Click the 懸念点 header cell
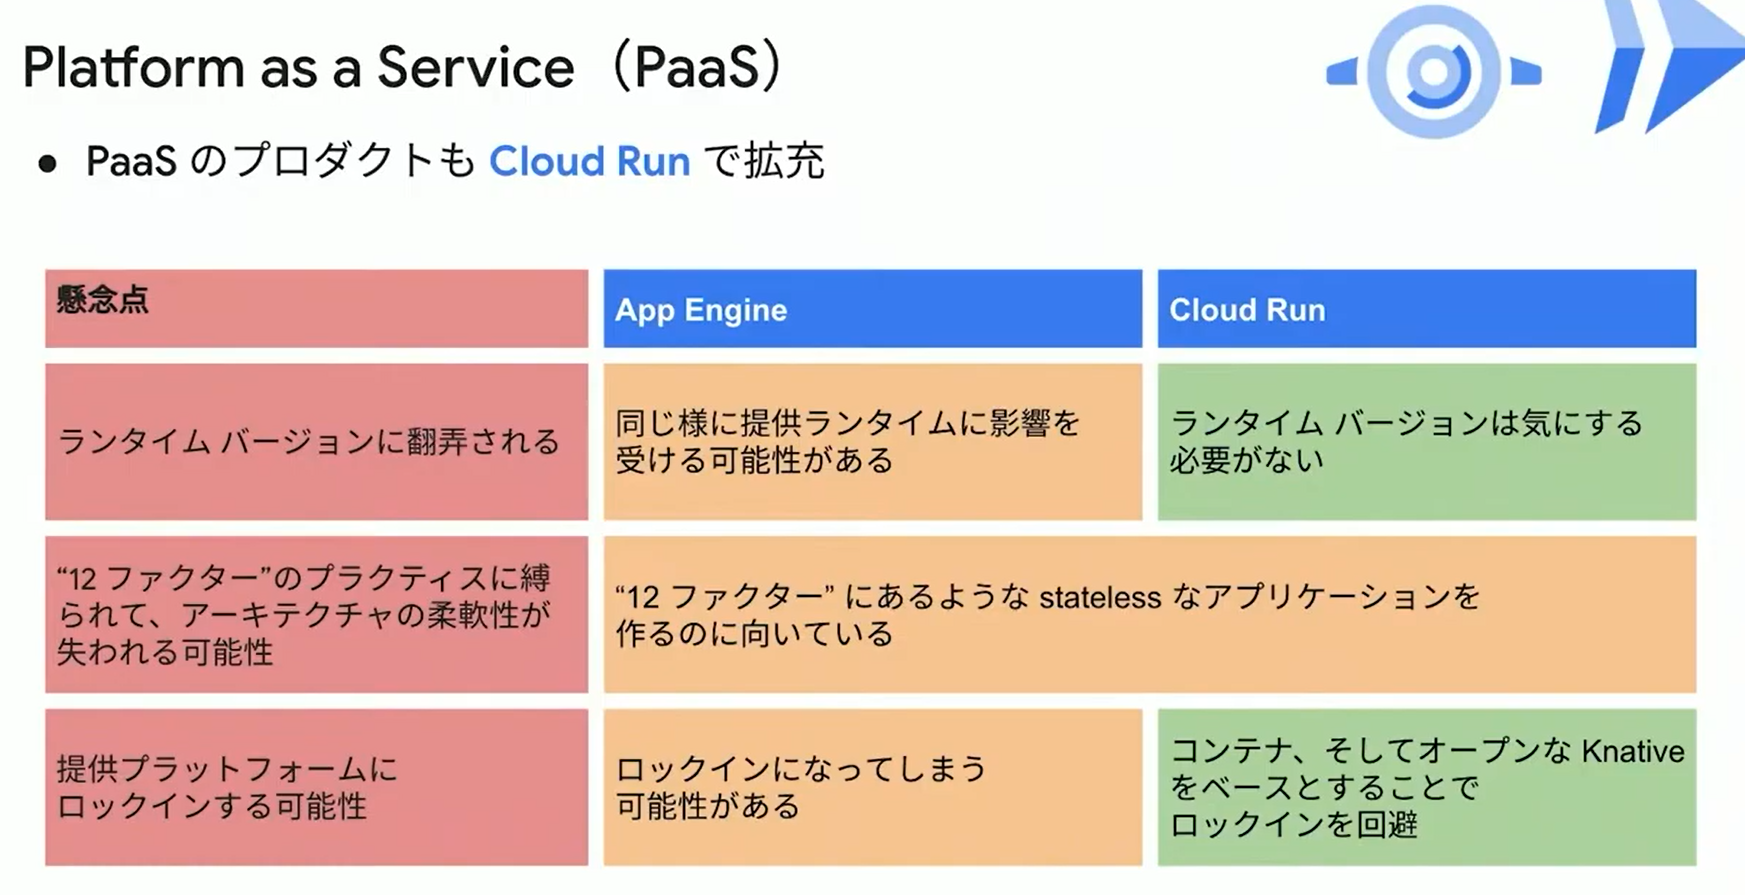This screenshot has height=895, width=1745. (316, 308)
